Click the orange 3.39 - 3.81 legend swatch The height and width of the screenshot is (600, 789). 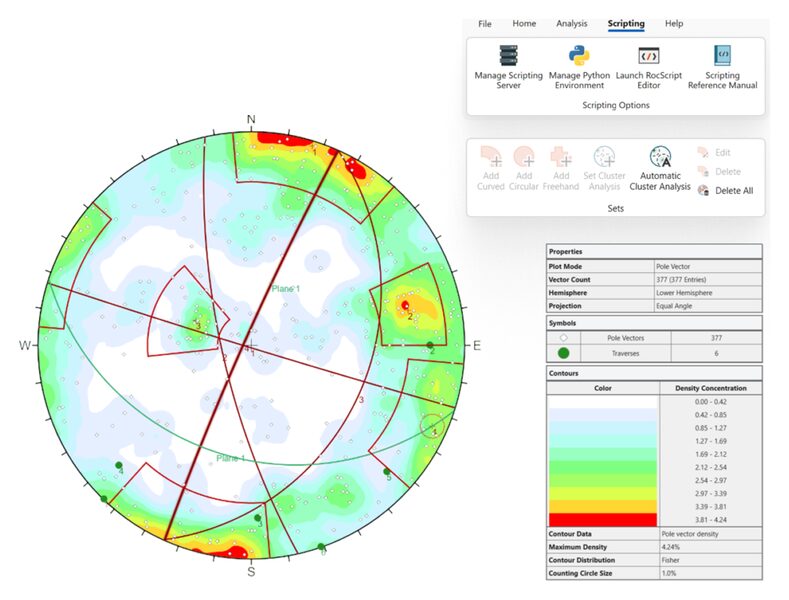click(602, 506)
